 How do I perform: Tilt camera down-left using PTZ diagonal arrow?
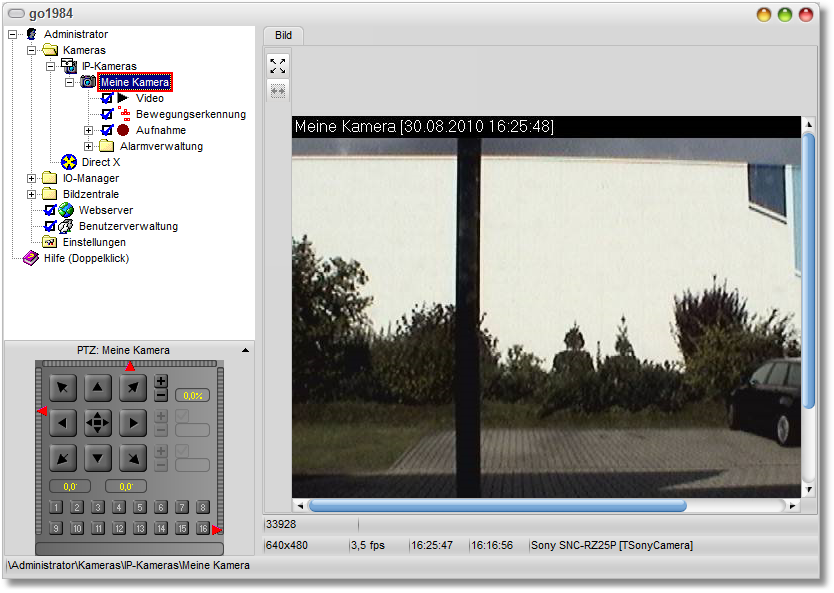coord(63,458)
